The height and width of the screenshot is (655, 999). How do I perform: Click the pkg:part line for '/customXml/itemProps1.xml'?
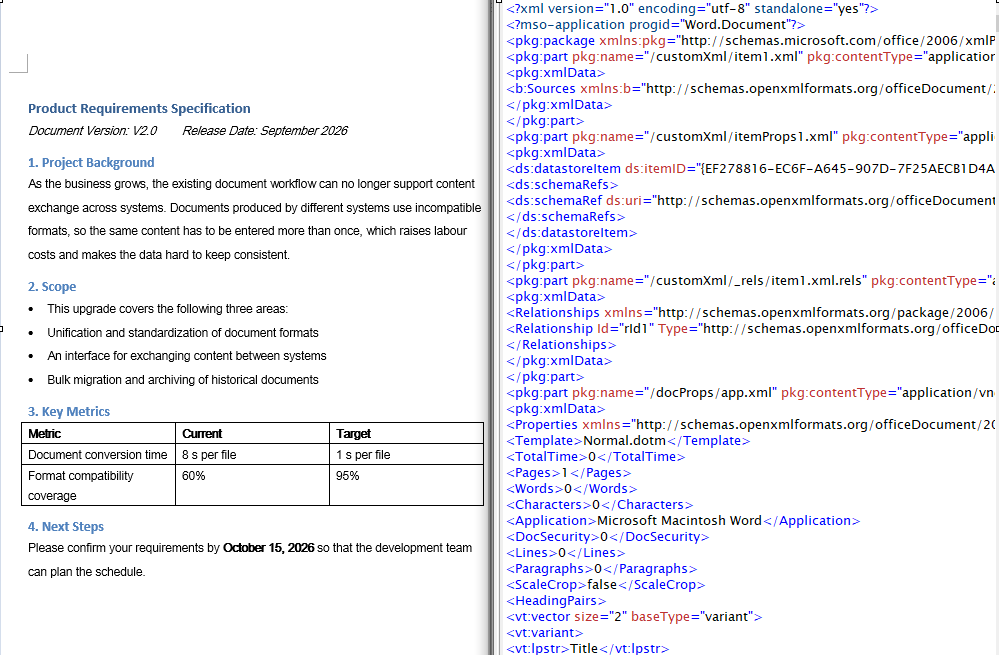click(751, 136)
